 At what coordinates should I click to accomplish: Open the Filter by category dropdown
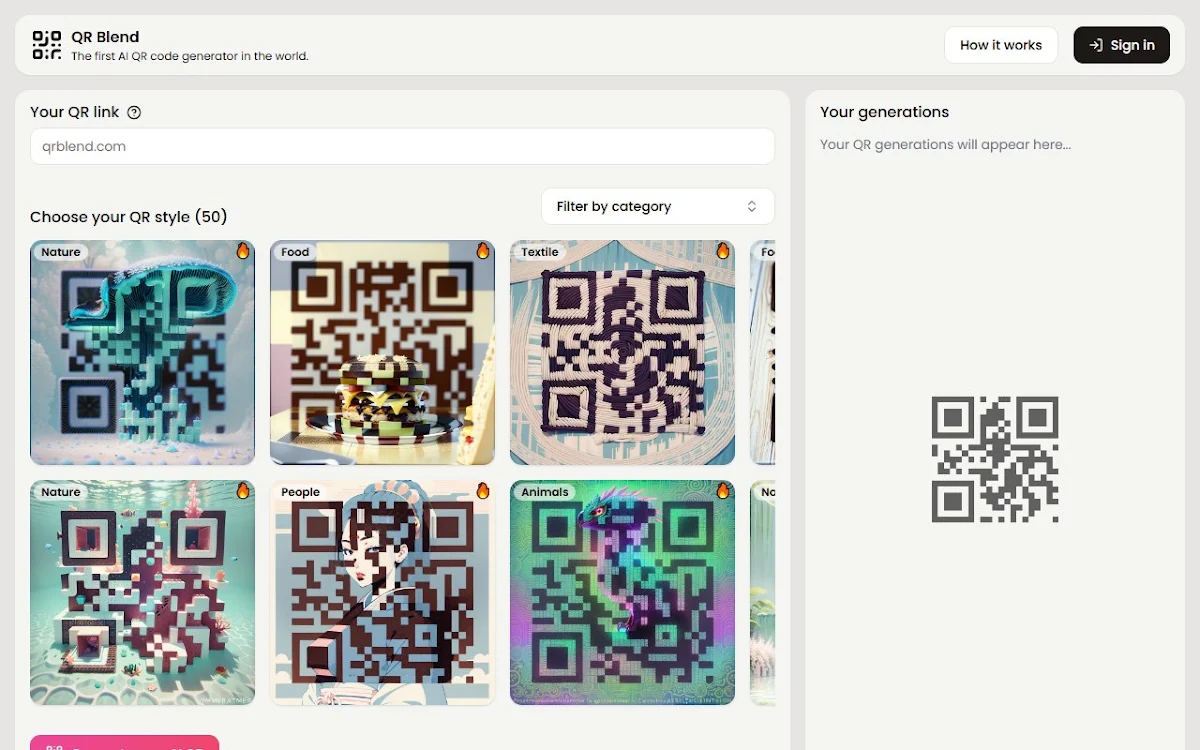658,206
